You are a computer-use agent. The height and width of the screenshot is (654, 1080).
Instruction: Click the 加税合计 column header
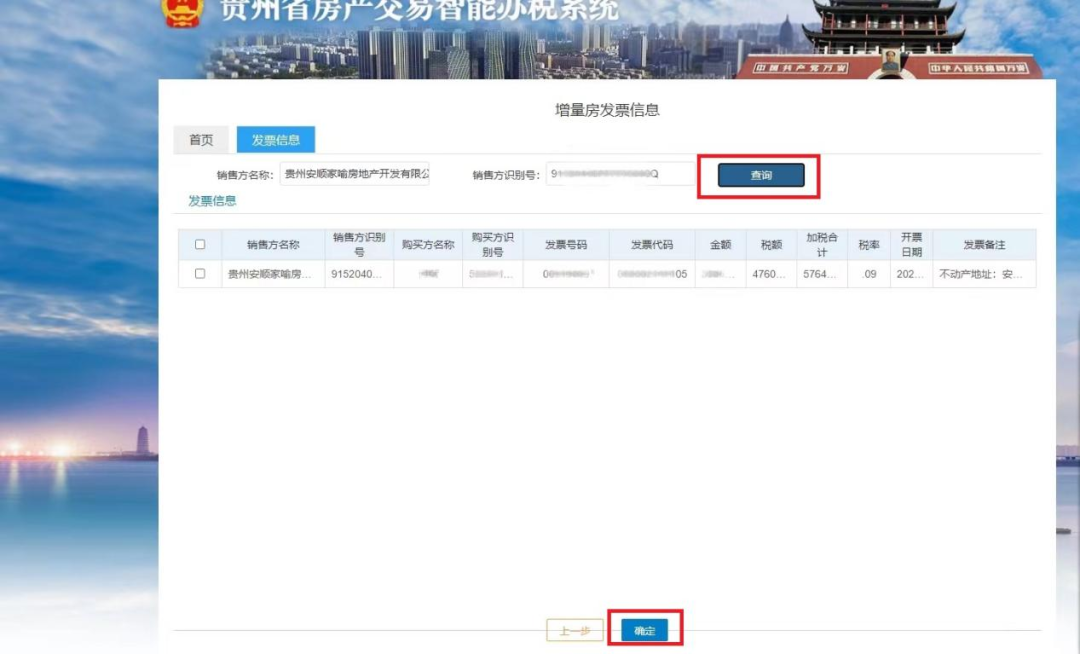(x=822, y=244)
